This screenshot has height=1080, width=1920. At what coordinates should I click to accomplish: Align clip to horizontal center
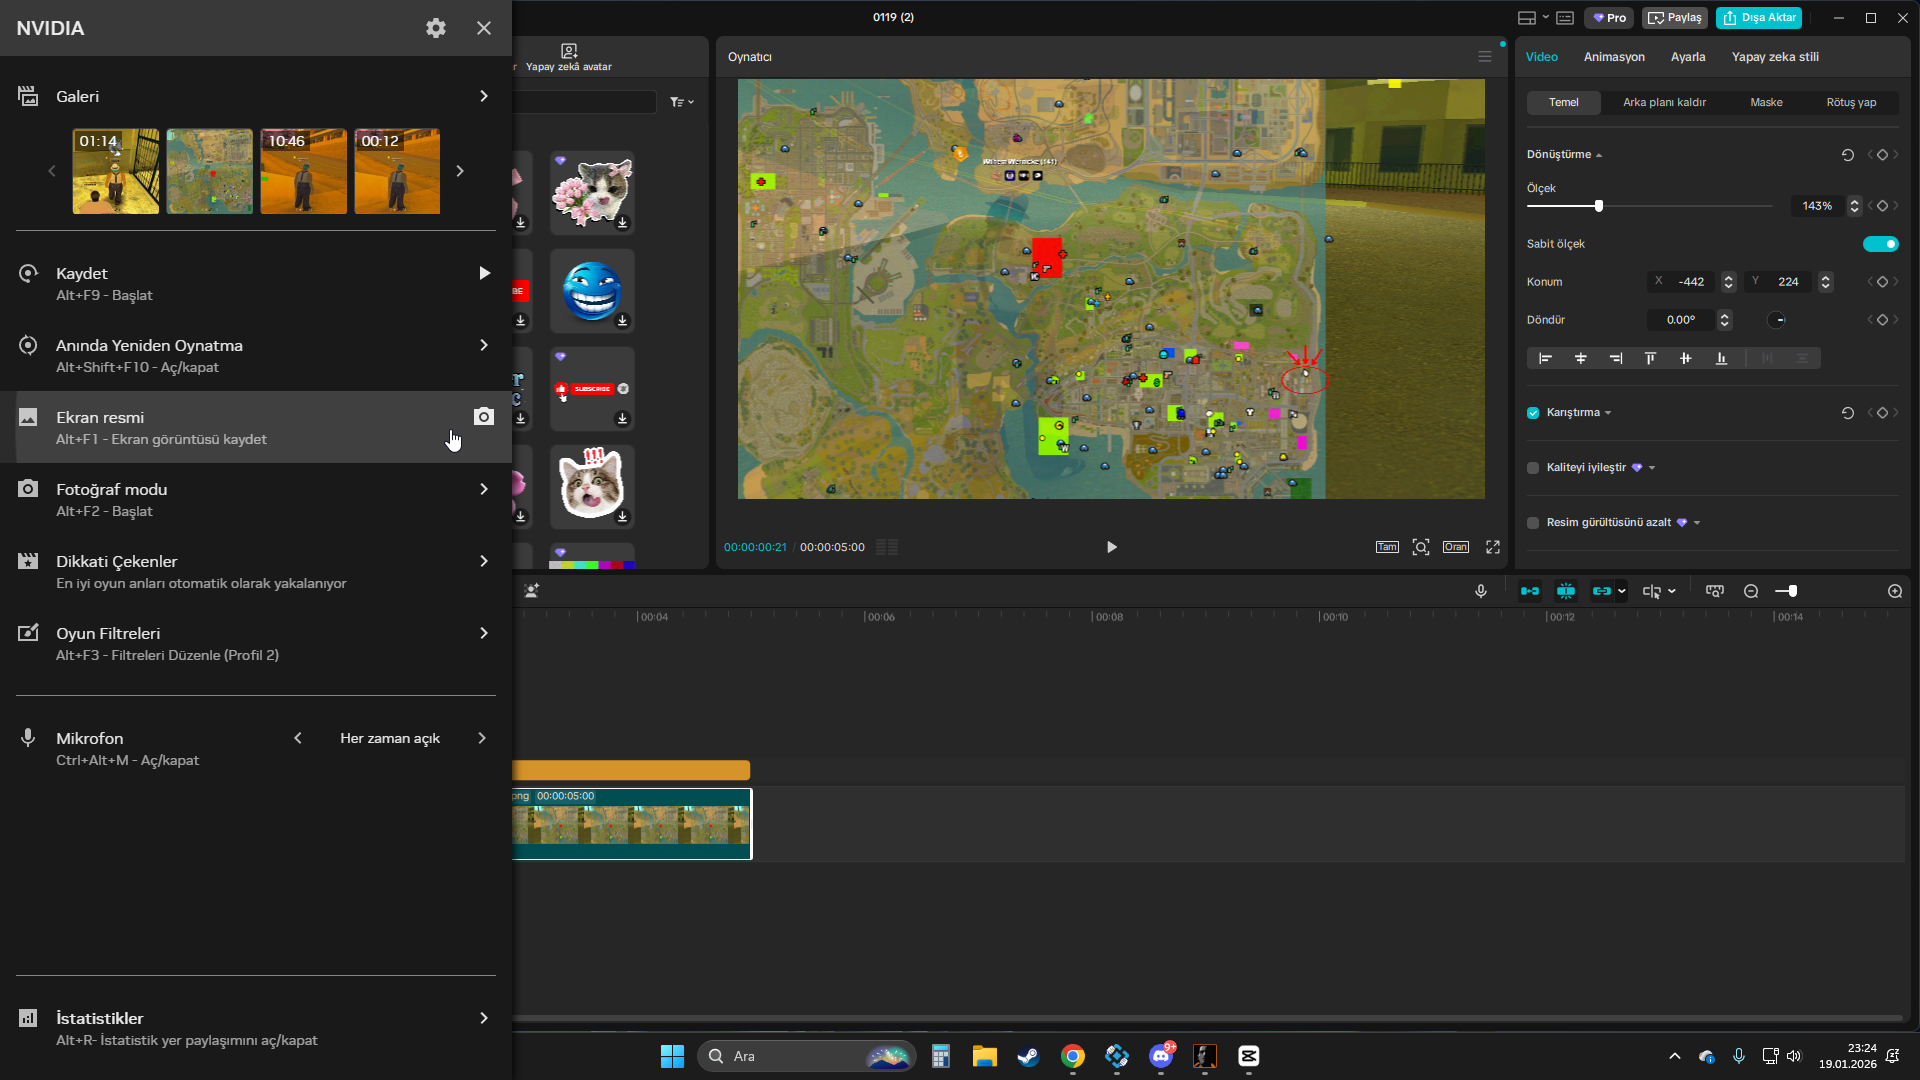1581,358
